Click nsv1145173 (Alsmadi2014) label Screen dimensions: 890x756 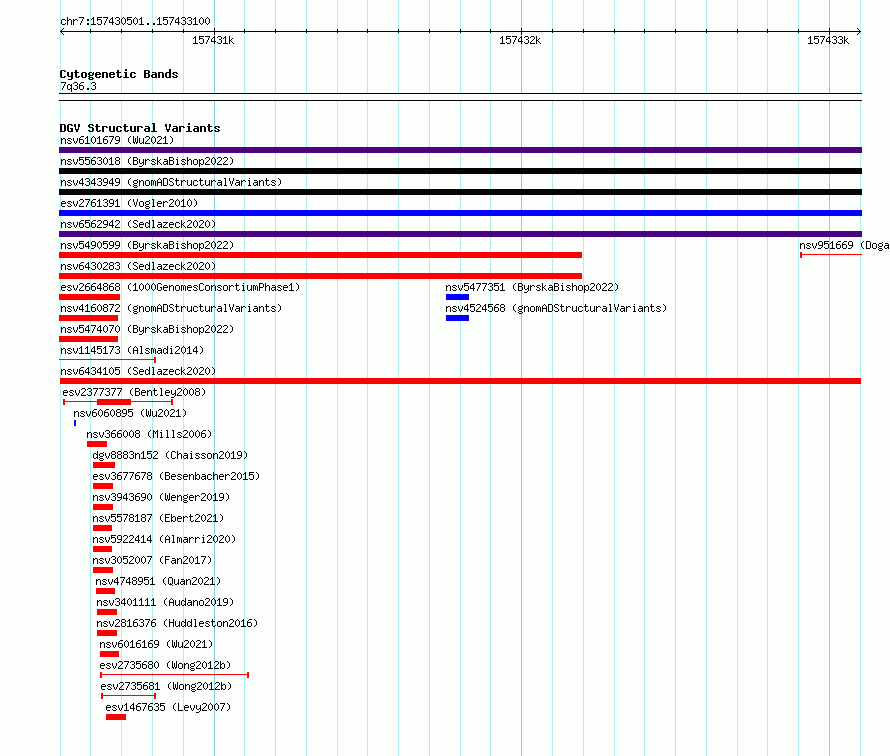click(x=132, y=350)
